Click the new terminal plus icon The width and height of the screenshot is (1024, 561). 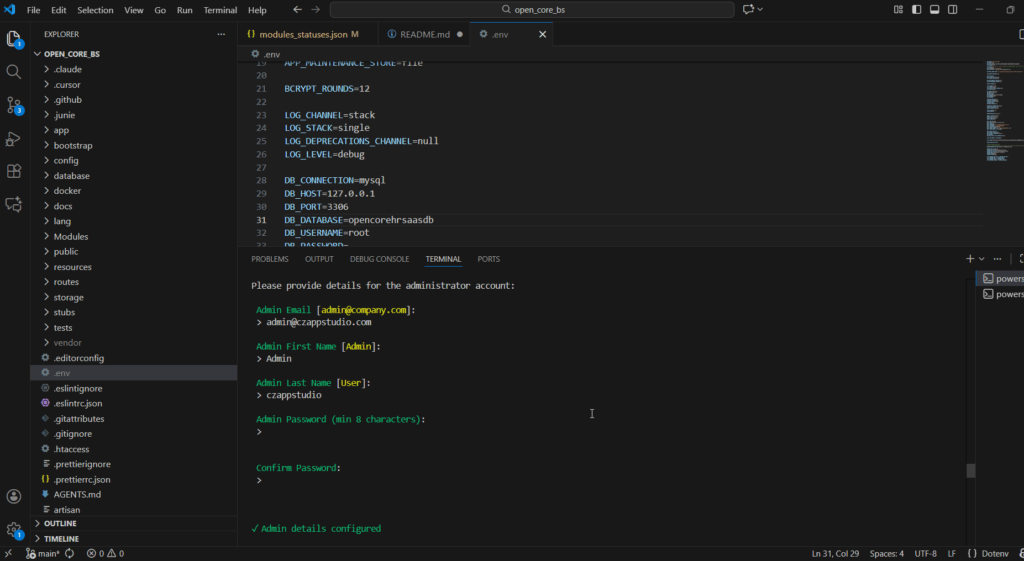969,259
